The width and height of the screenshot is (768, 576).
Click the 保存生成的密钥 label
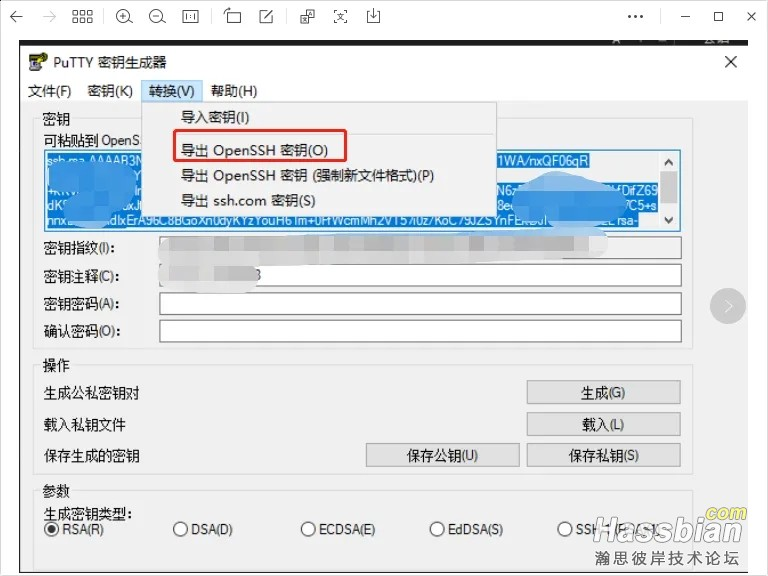click(92, 456)
